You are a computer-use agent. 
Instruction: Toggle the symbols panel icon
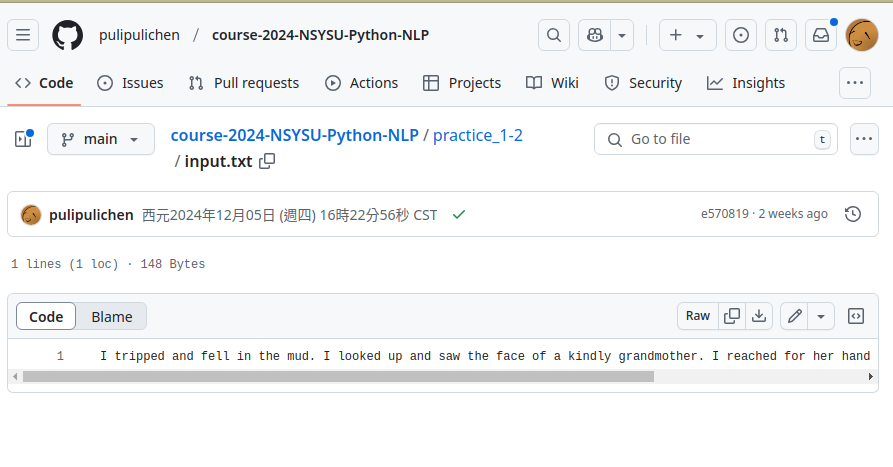click(855, 316)
